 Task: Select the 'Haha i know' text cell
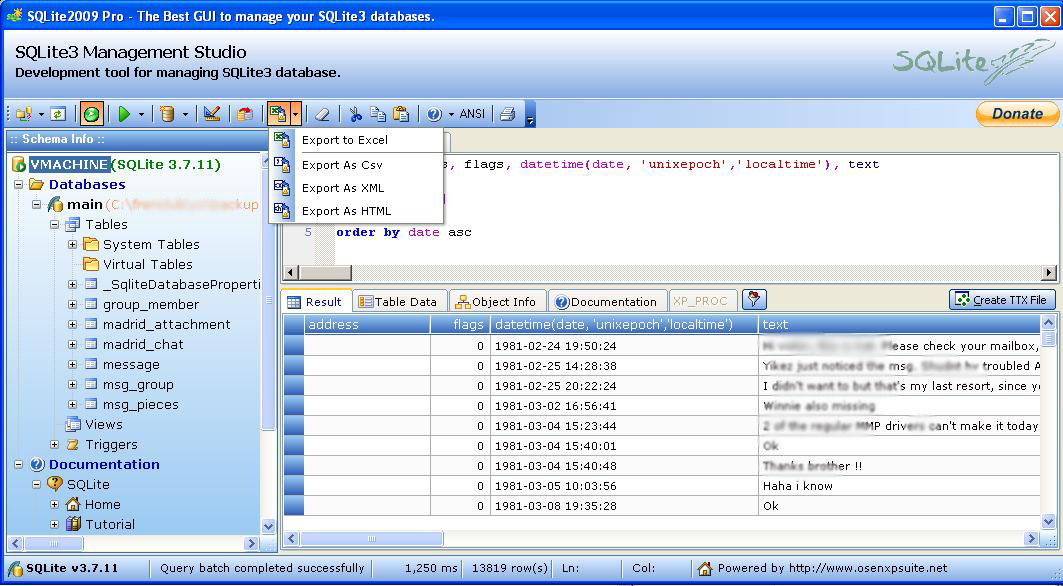[x=899, y=486]
